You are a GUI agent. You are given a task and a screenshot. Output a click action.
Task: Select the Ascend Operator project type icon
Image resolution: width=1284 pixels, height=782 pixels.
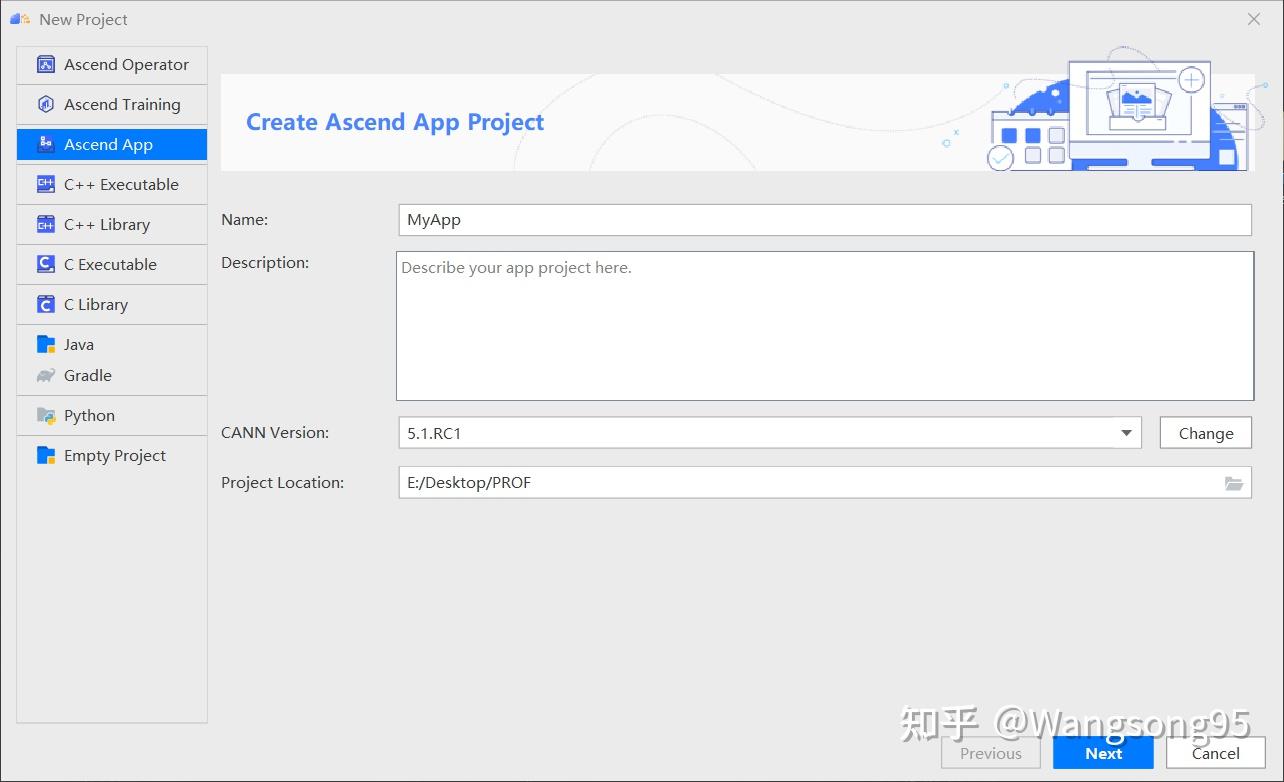pos(45,64)
